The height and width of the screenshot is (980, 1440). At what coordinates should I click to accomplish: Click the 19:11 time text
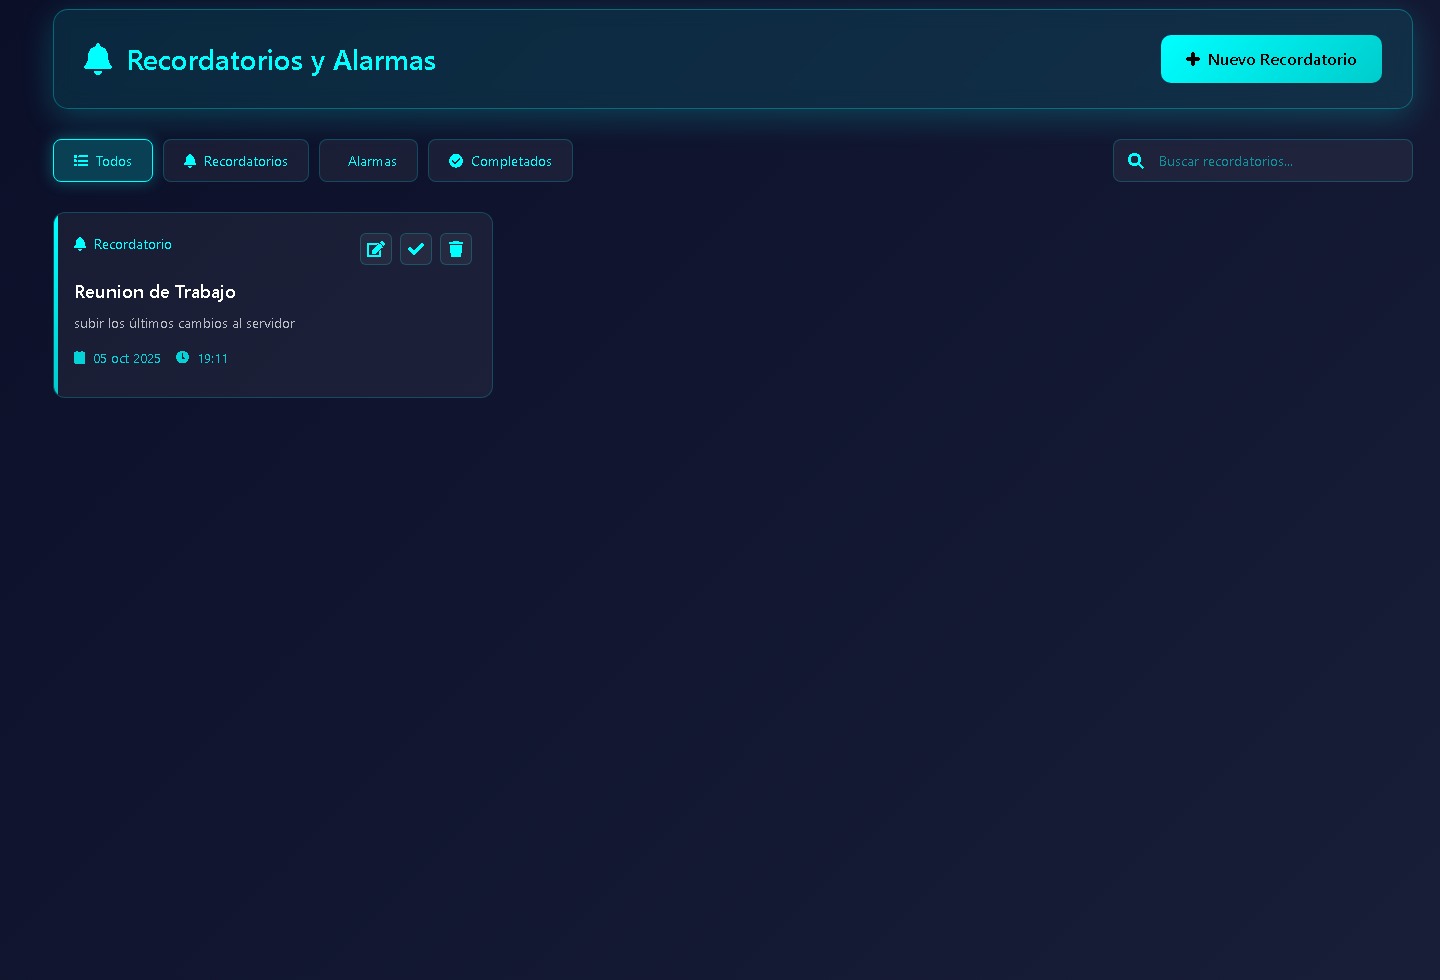[x=213, y=359]
